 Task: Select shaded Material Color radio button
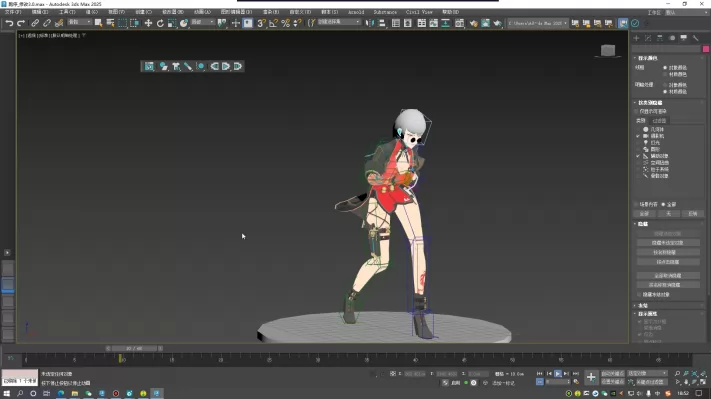(665, 92)
